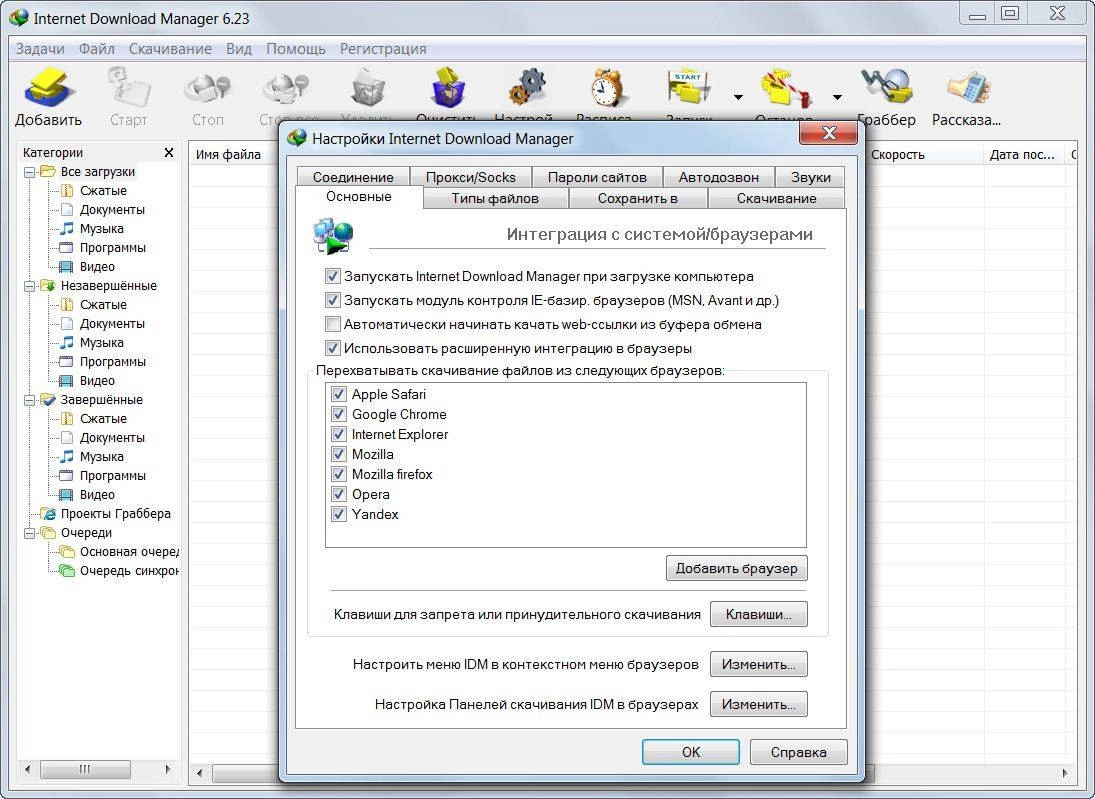Click the Добавить браузер button

[737, 569]
